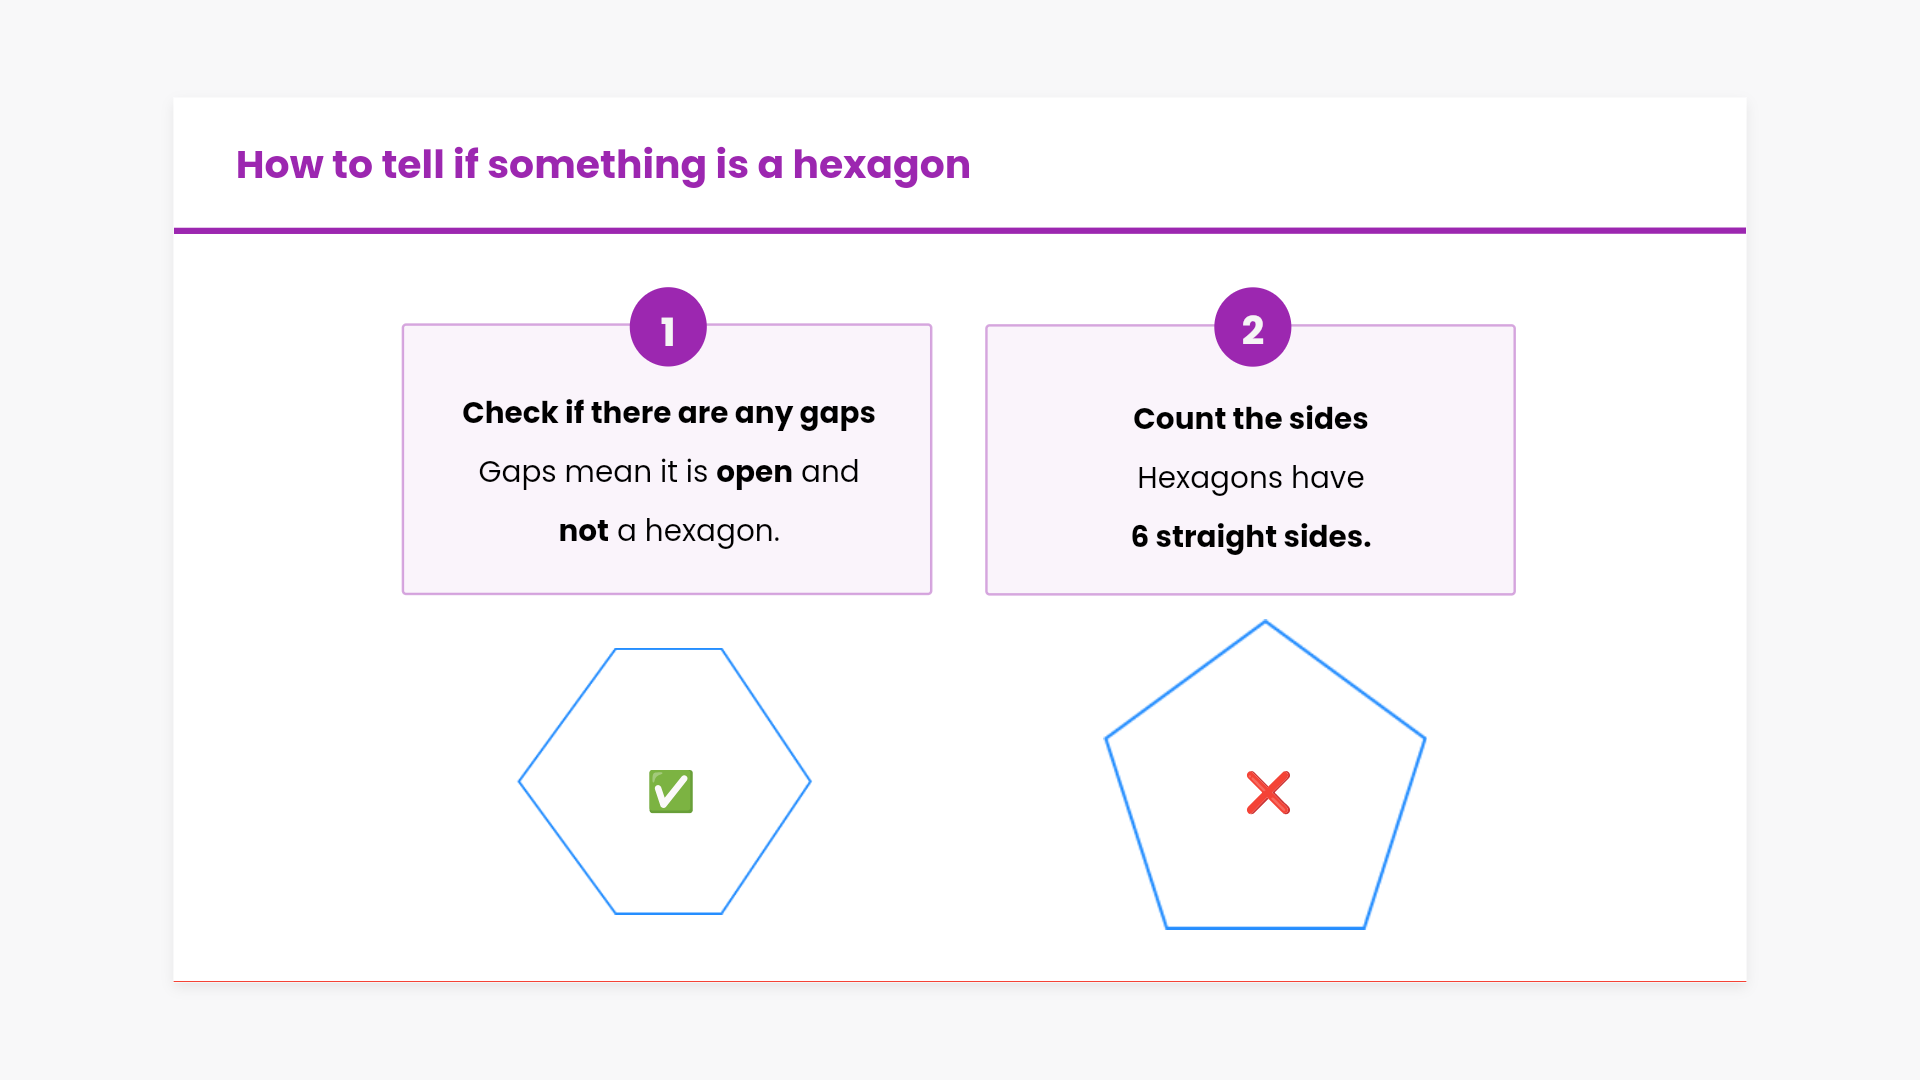Screen dimensions: 1920x1080
Task: Click the word "and" after "open"
Action: coord(830,472)
